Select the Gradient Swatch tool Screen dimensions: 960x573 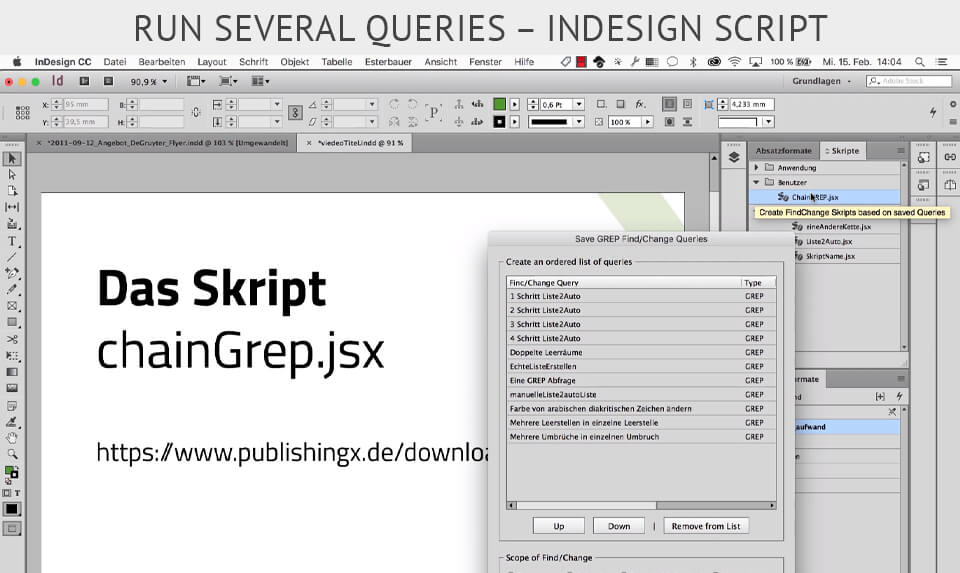coord(12,372)
